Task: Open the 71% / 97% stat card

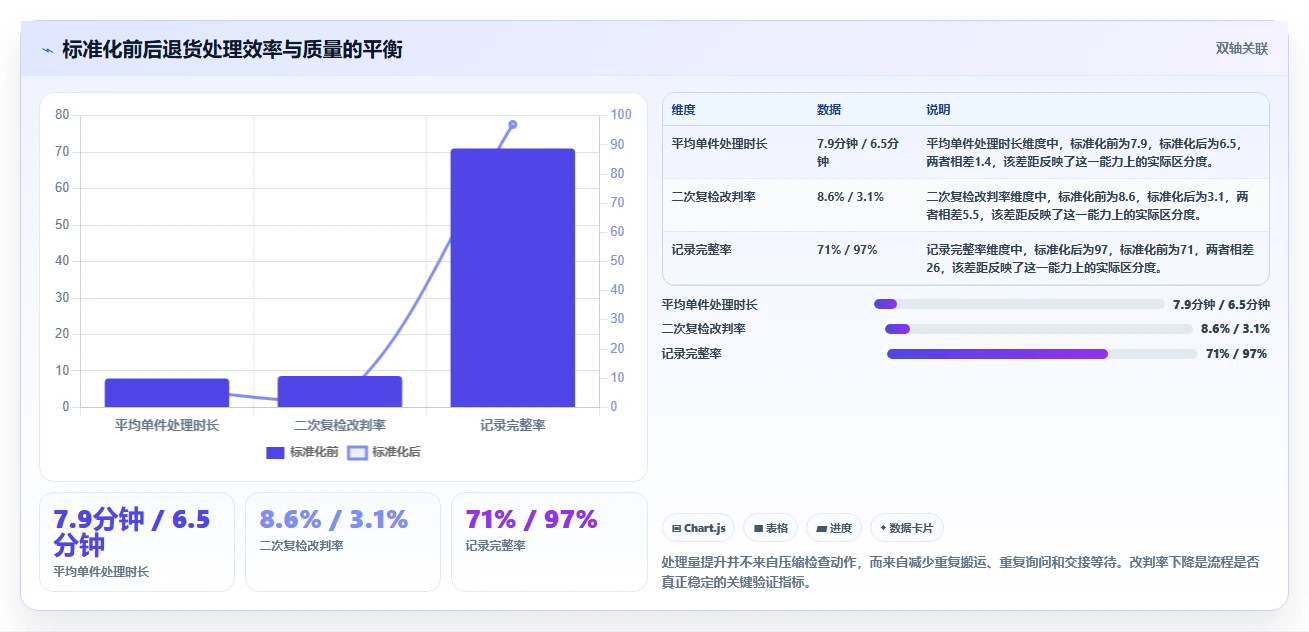Action: pos(549,542)
